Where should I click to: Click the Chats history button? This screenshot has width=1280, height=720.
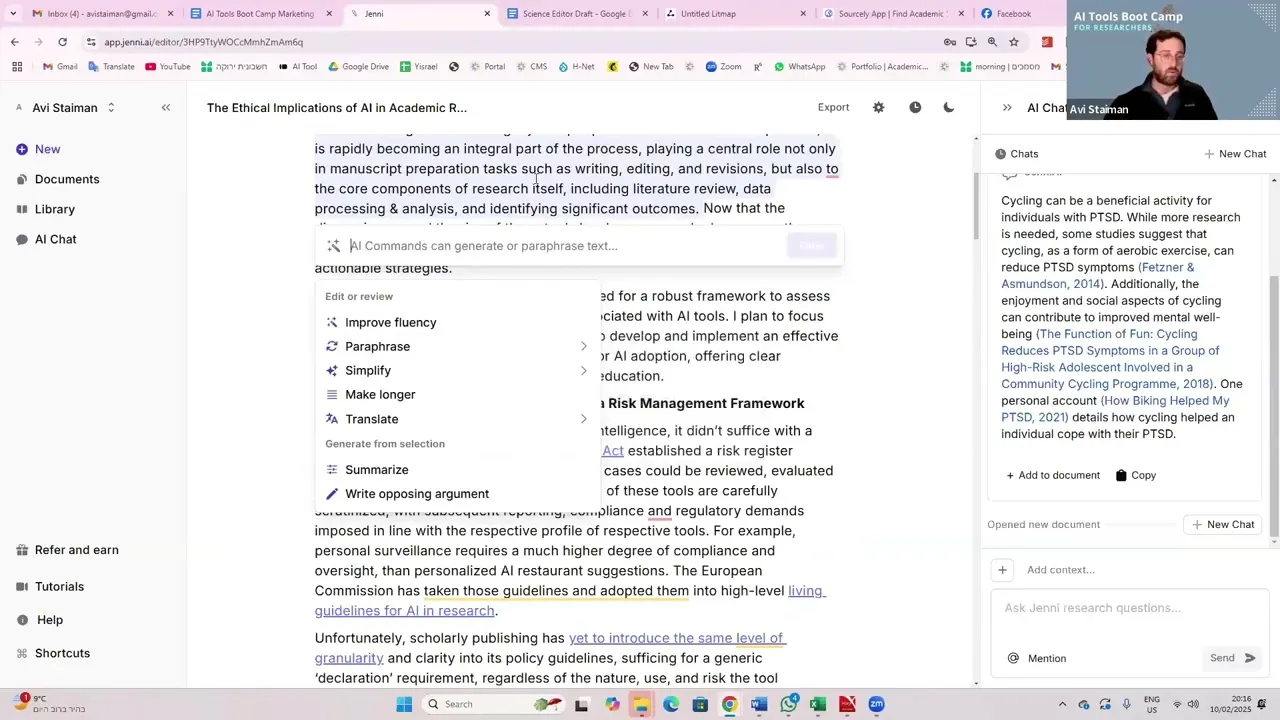point(1017,154)
